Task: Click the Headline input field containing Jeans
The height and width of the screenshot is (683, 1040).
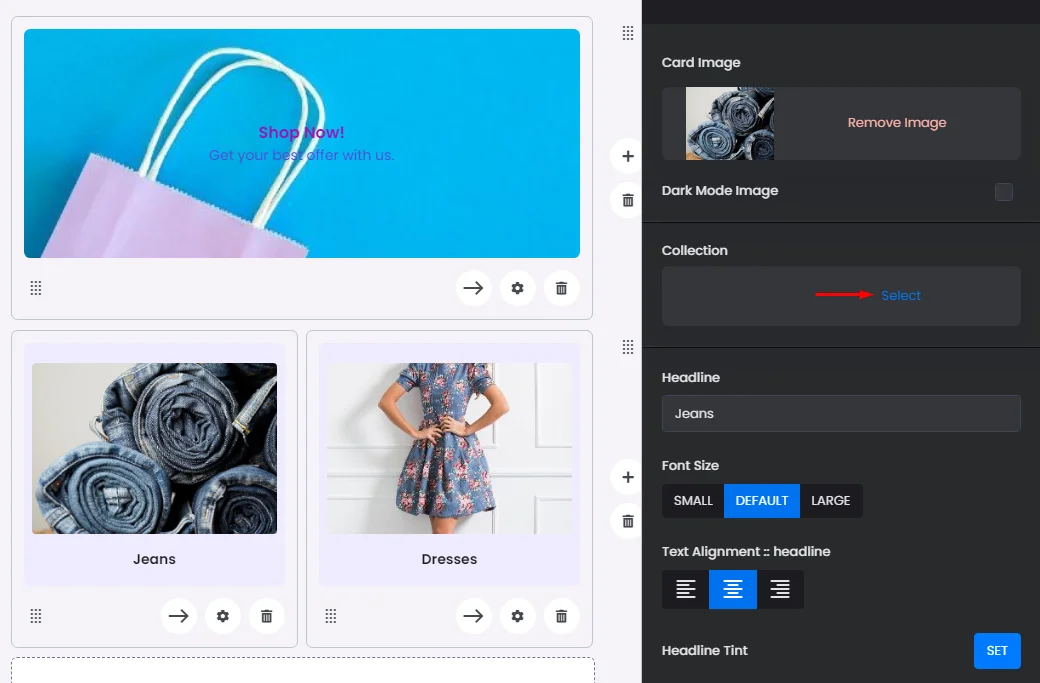Action: (x=840, y=413)
